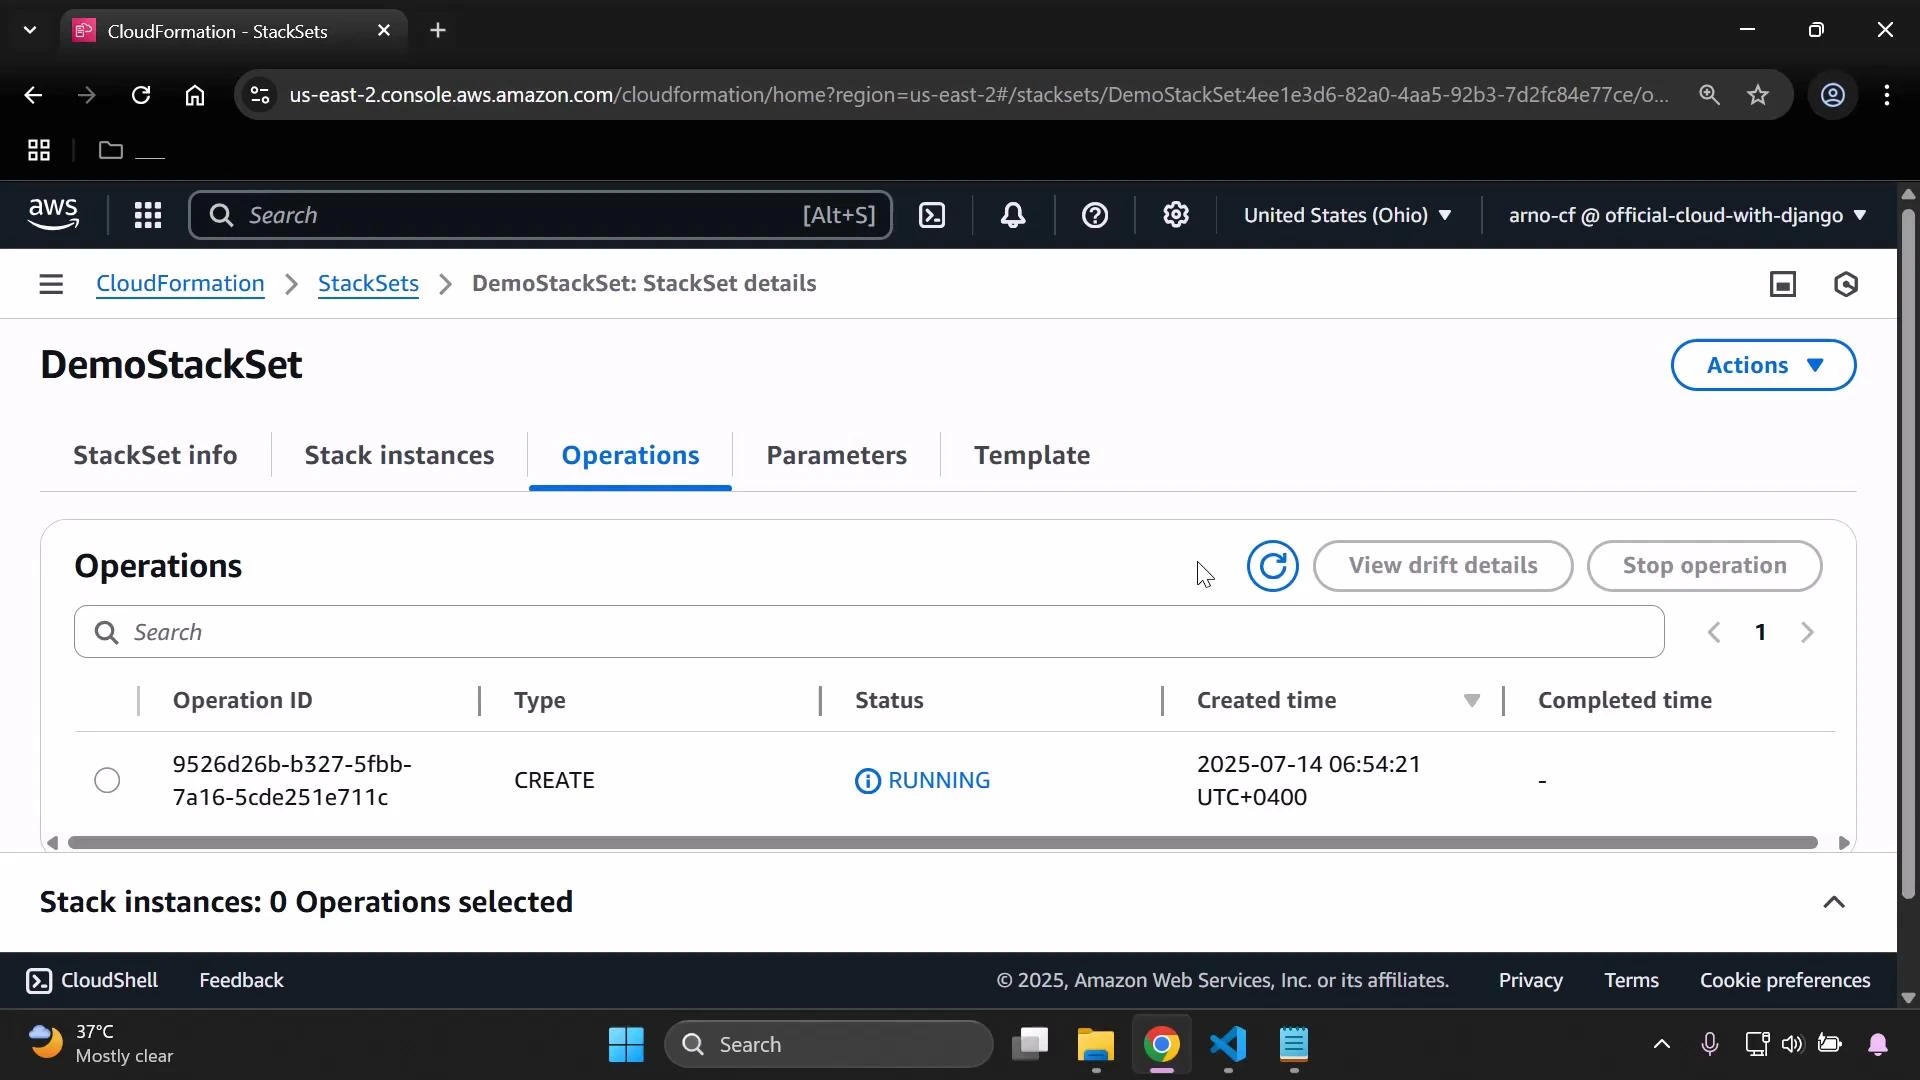Open the notifications bell icon
Image resolution: width=1920 pixels, height=1080 pixels.
pos(1013,215)
